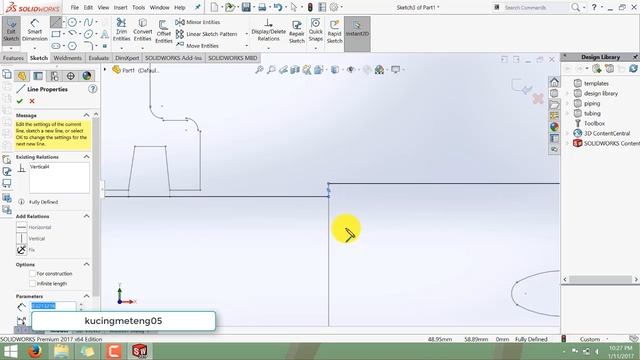Collapse the Options section
Image resolution: width=640 pixels, height=360 pixels.
(x=87, y=264)
